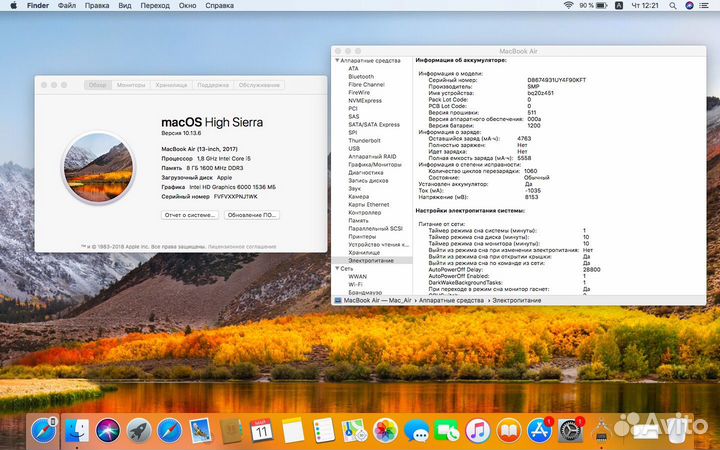Open the Finder menu
This screenshot has width=720, height=450.
pyautogui.click(x=38, y=6)
